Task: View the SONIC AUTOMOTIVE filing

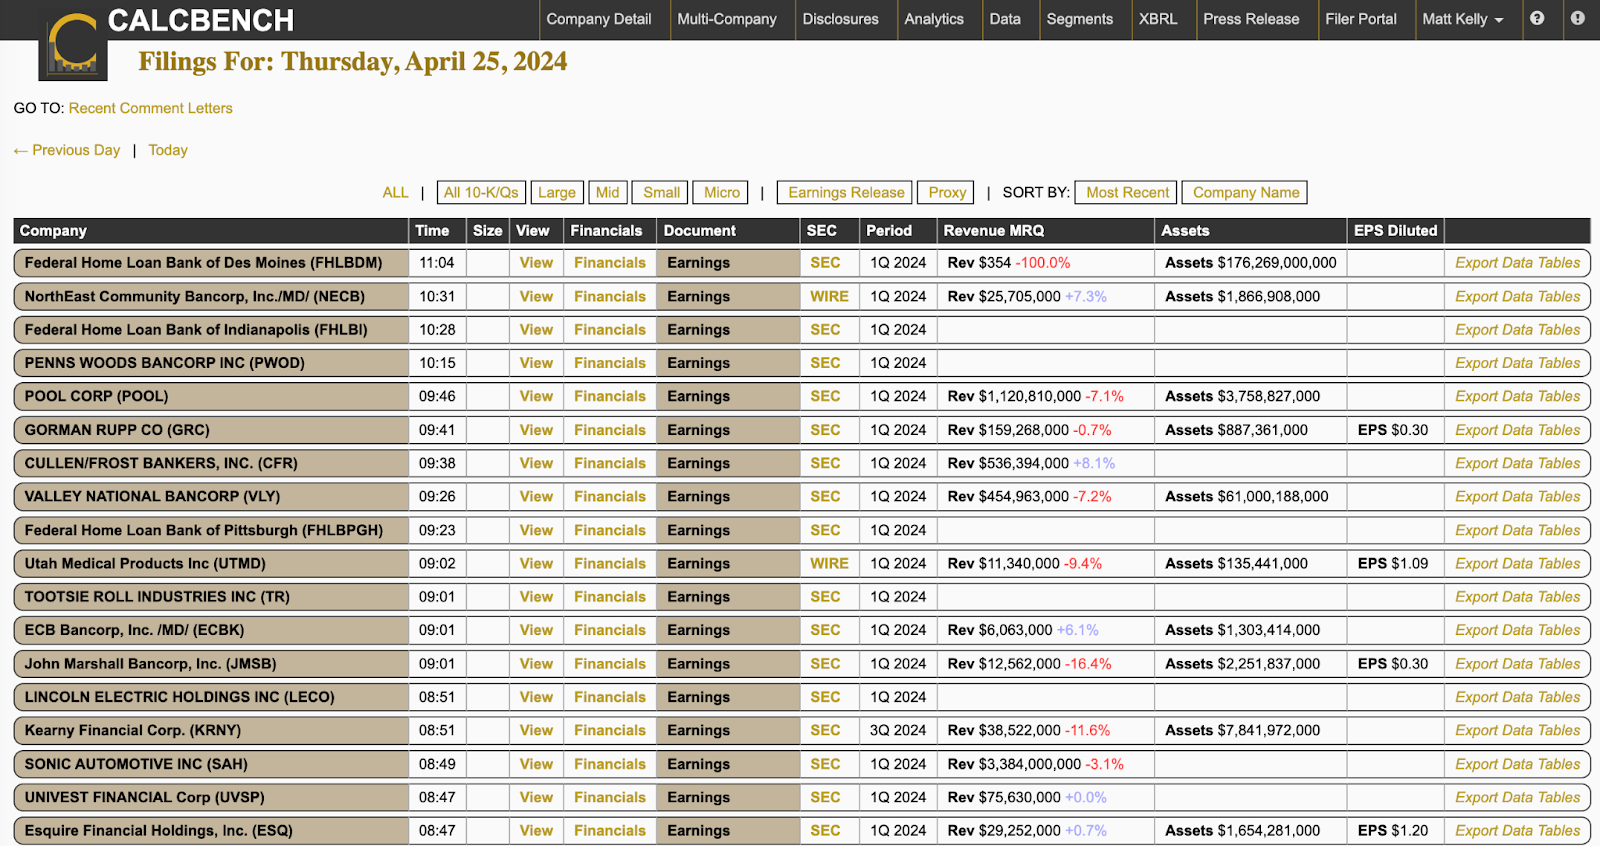Action: coord(536,764)
